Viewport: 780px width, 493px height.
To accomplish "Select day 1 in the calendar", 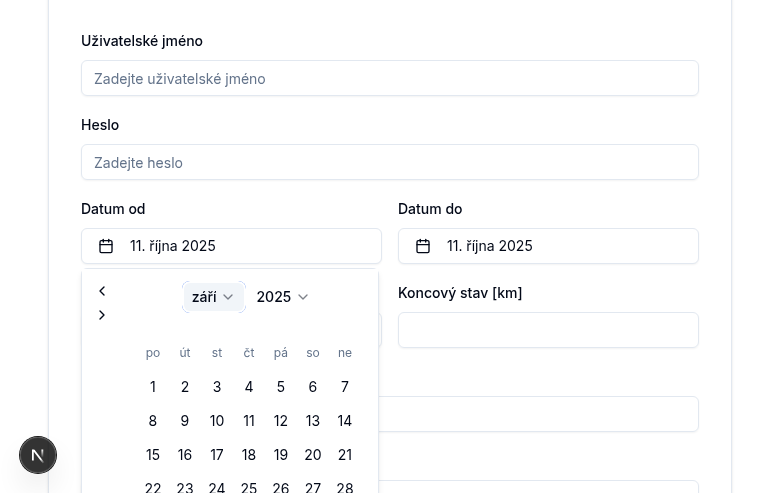I will point(153,387).
